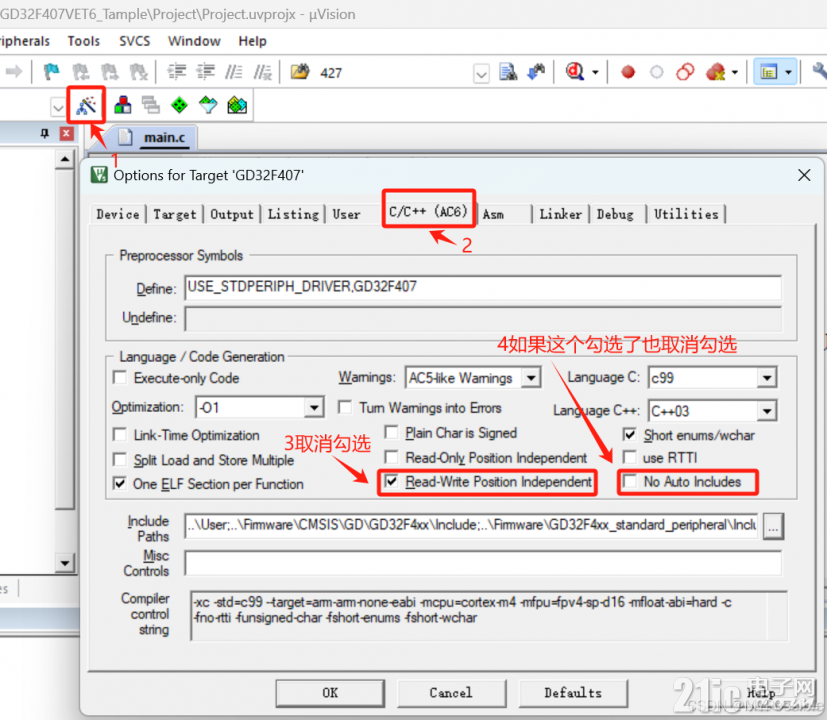Click the disable all breakpoints icon
The height and width of the screenshot is (720, 827).
685,72
